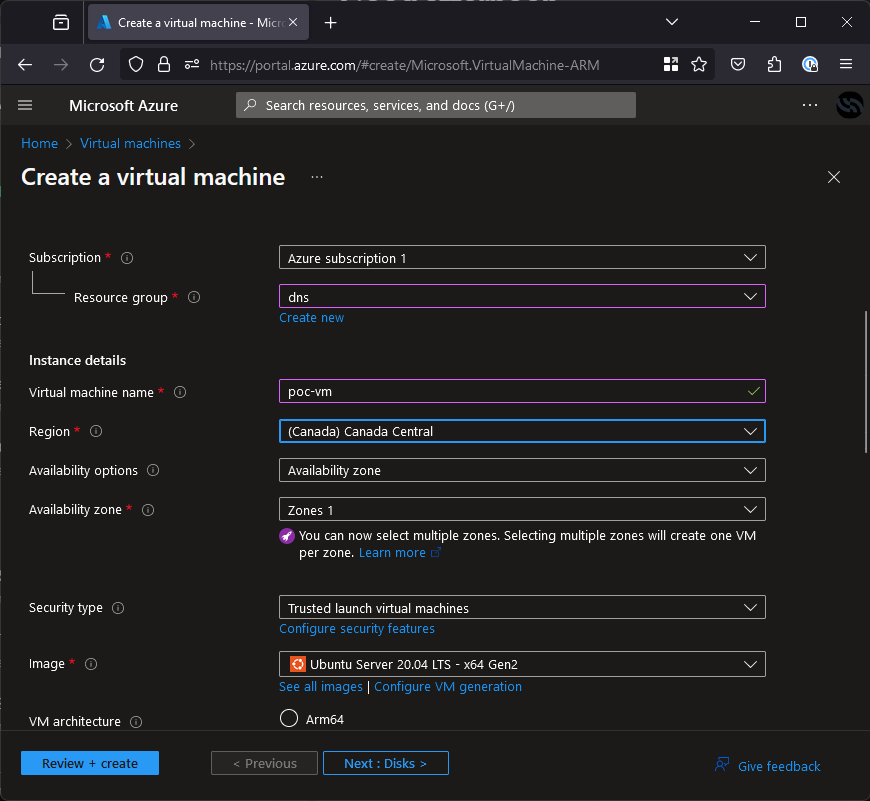Show info tooltip for Security type
870x801 pixels.
(118, 608)
